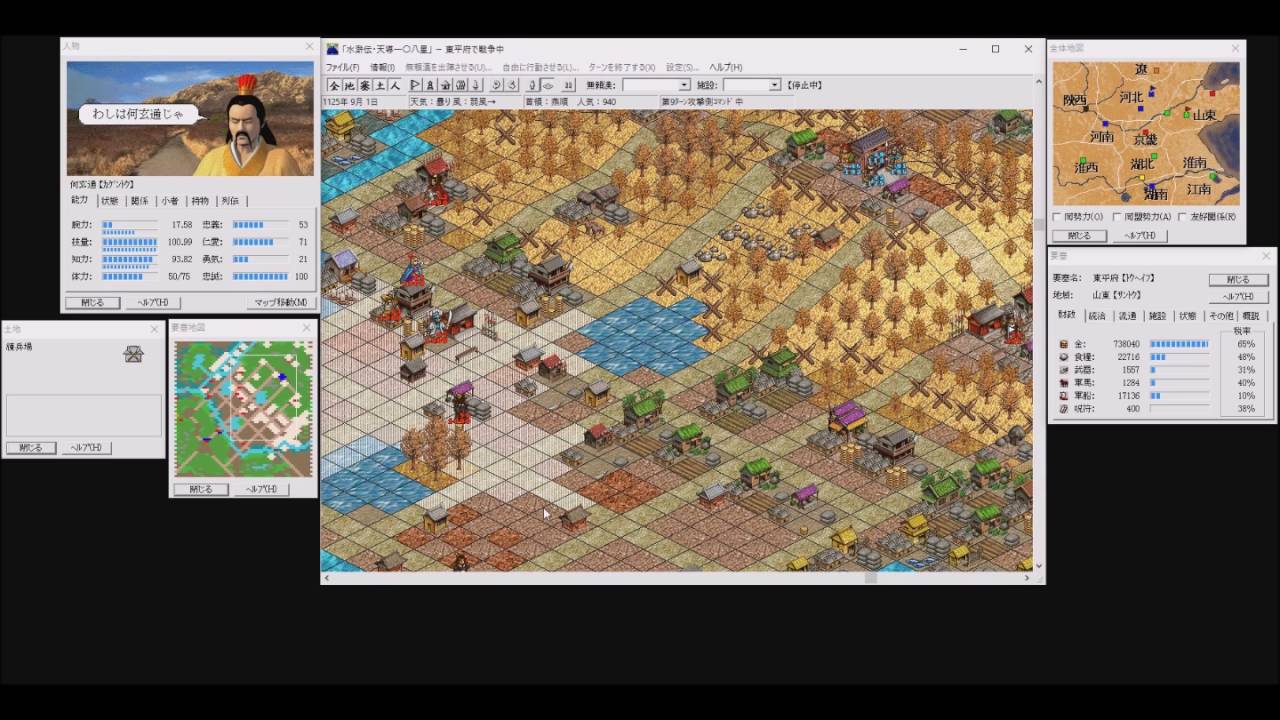Click the 軍船 warship resource icon

point(1064,396)
